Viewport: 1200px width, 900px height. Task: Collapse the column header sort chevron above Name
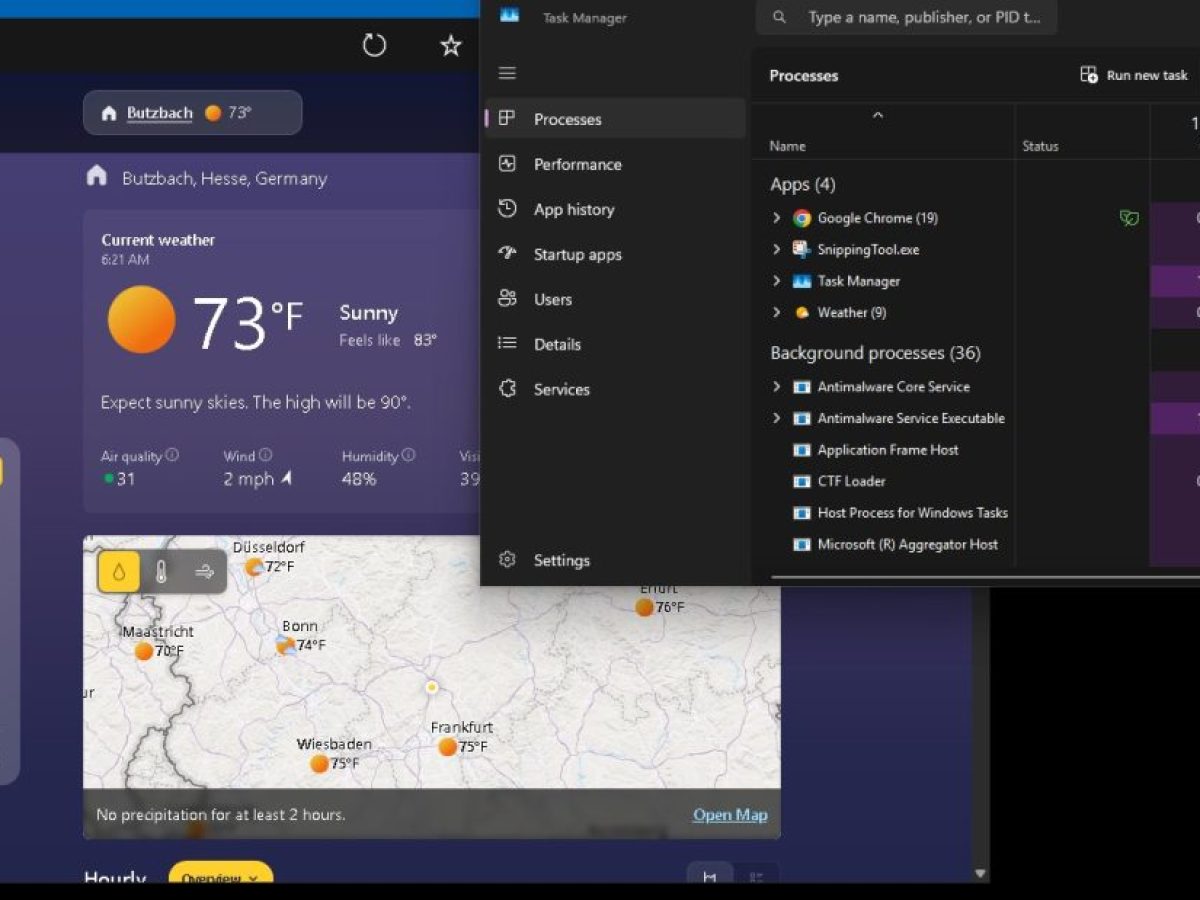tap(878, 116)
